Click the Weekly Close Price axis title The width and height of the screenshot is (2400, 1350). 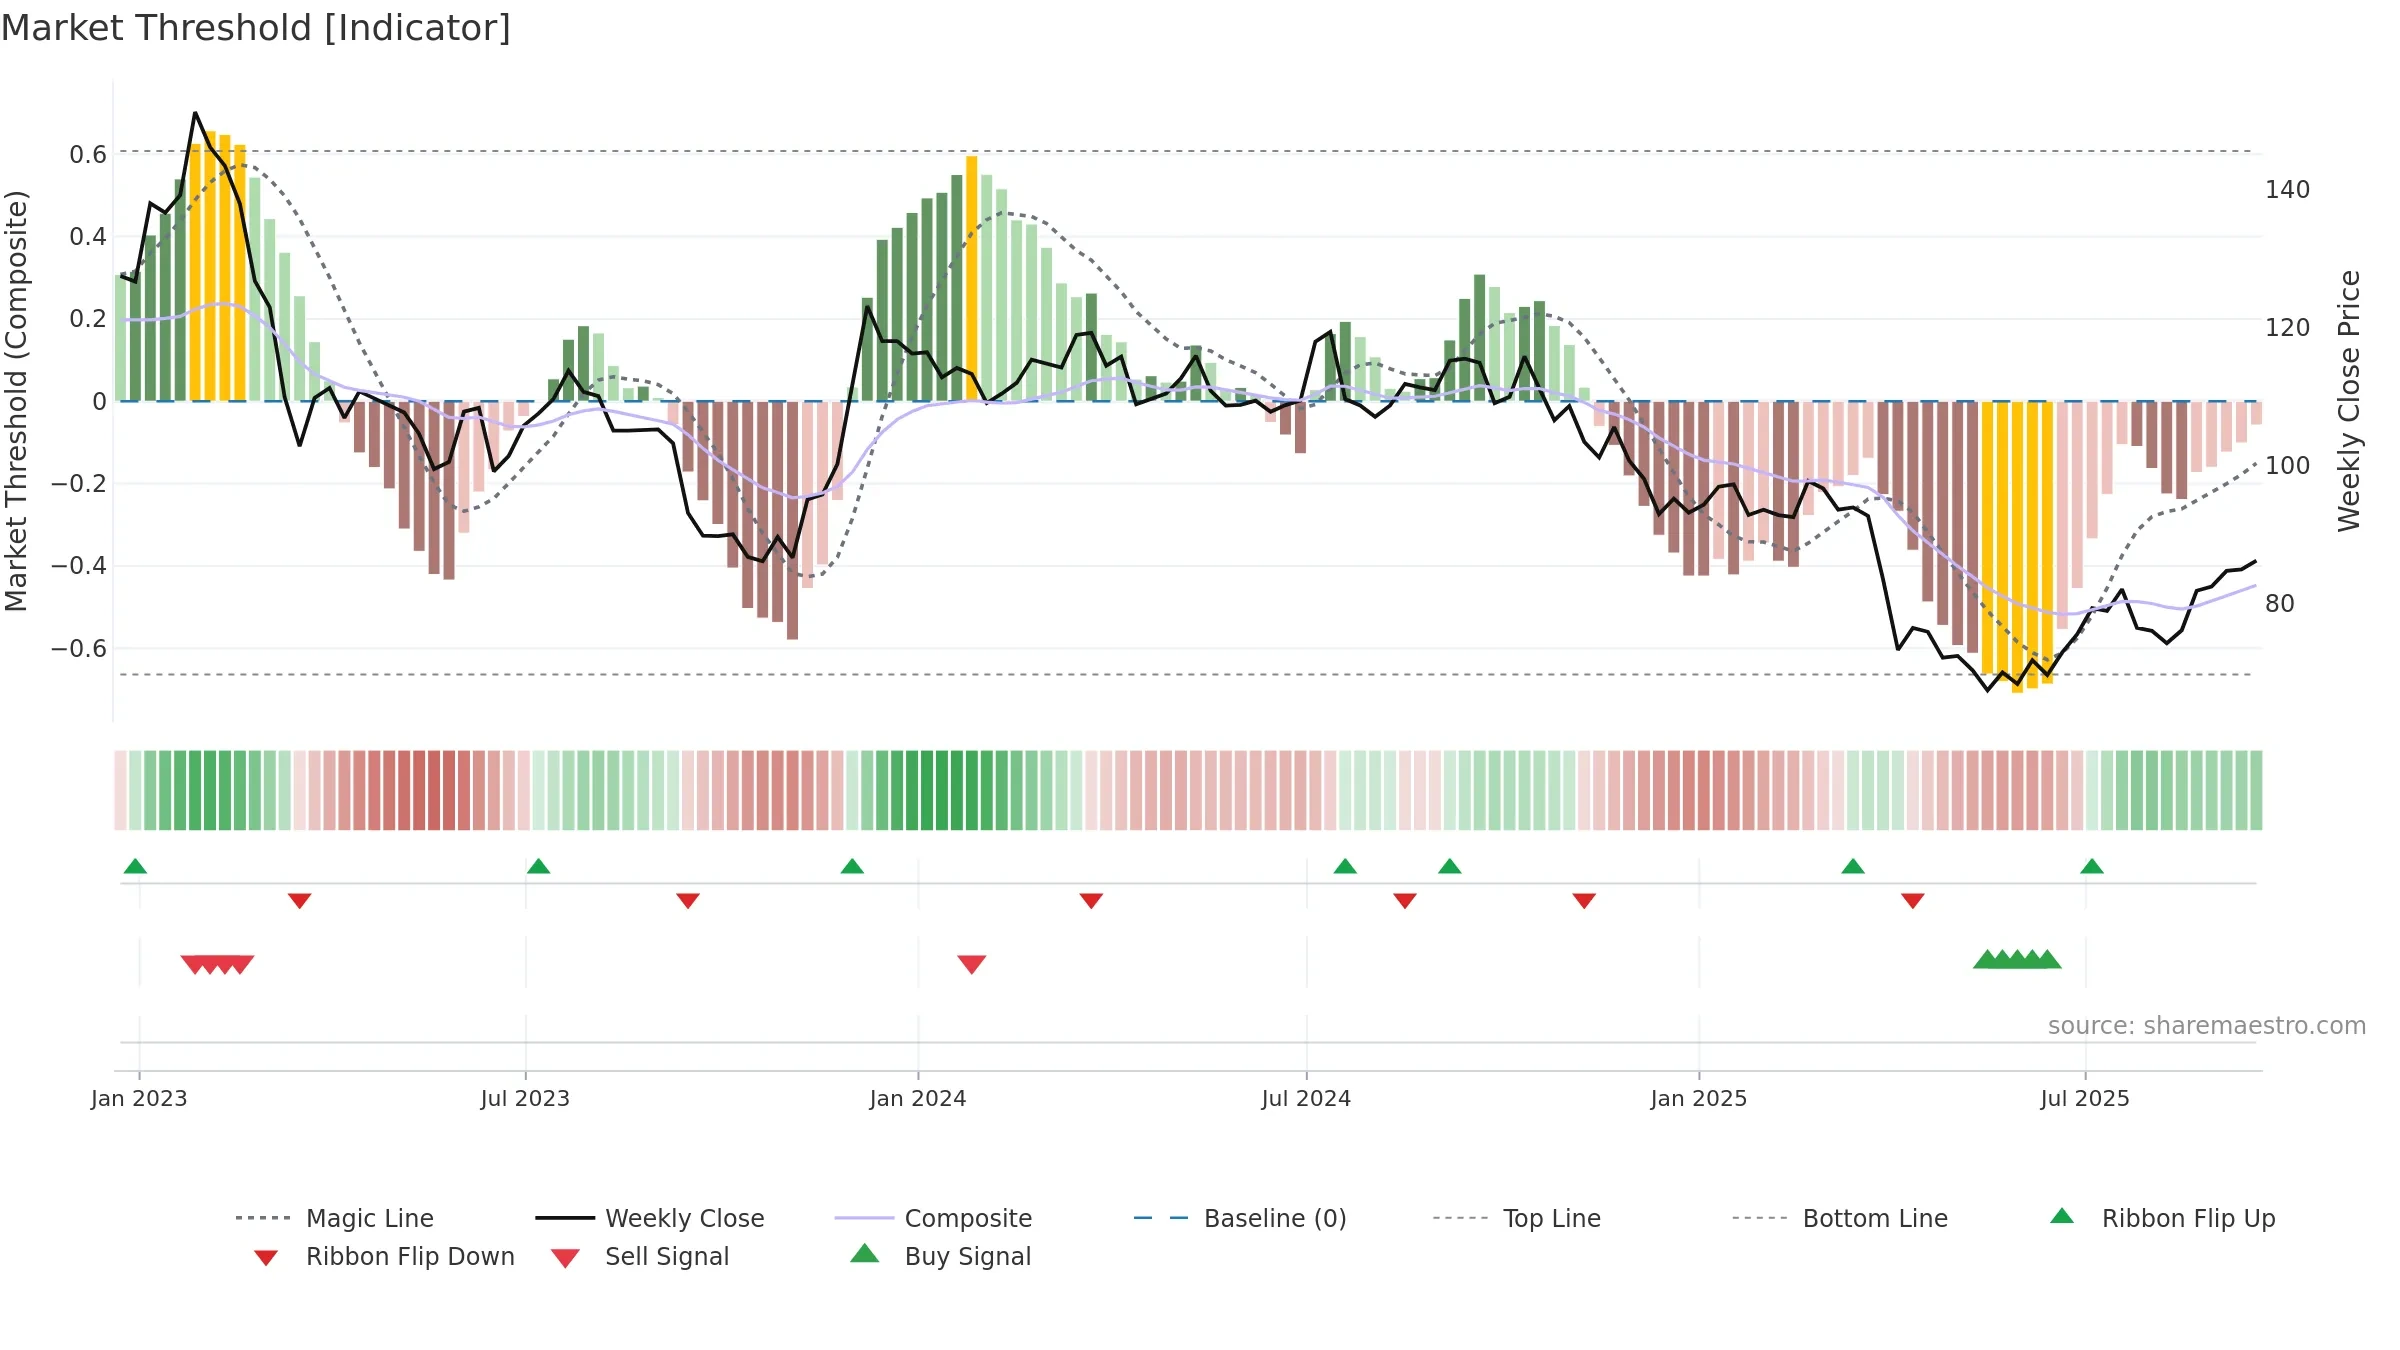click(x=2349, y=401)
